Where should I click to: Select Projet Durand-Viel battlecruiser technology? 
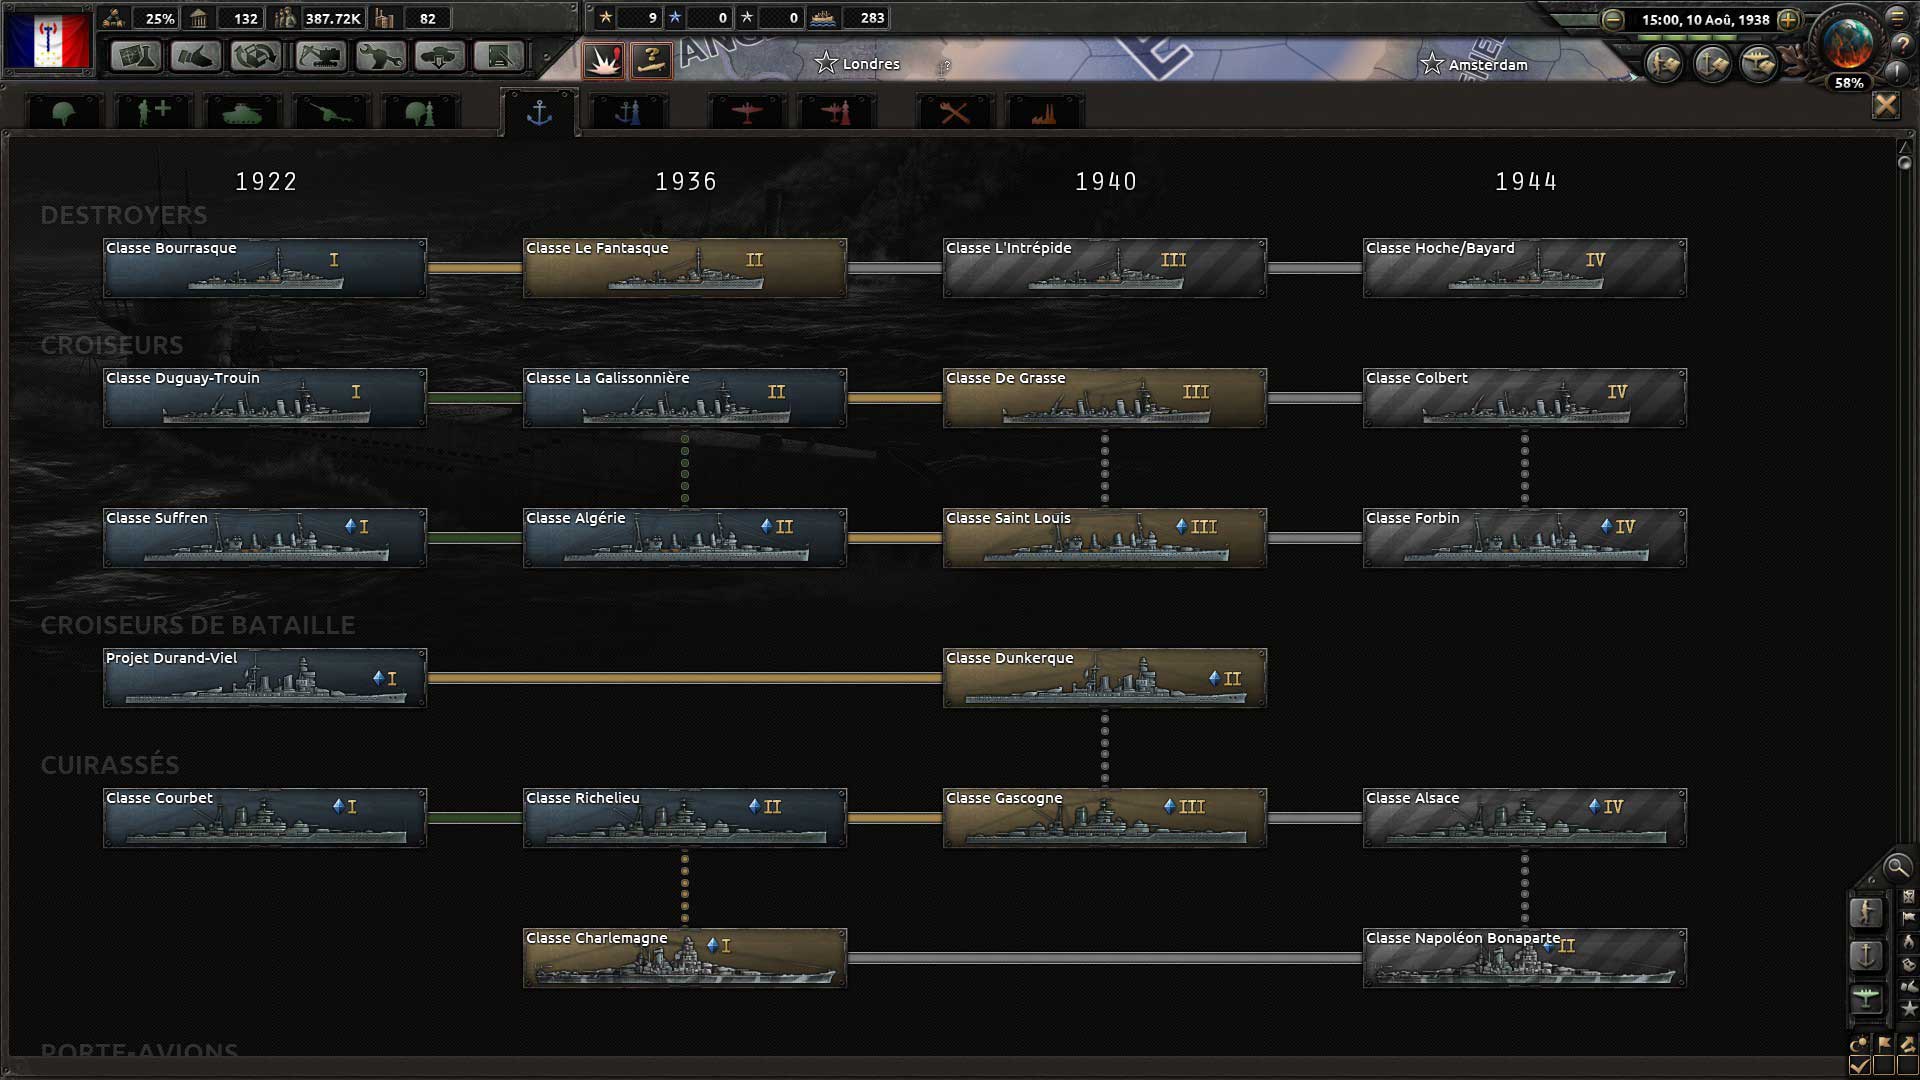(265, 677)
